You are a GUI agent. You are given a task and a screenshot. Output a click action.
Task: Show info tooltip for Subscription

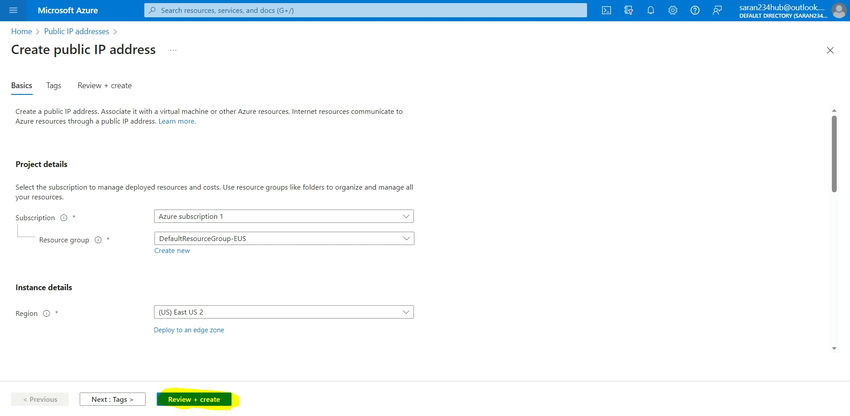(63, 217)
